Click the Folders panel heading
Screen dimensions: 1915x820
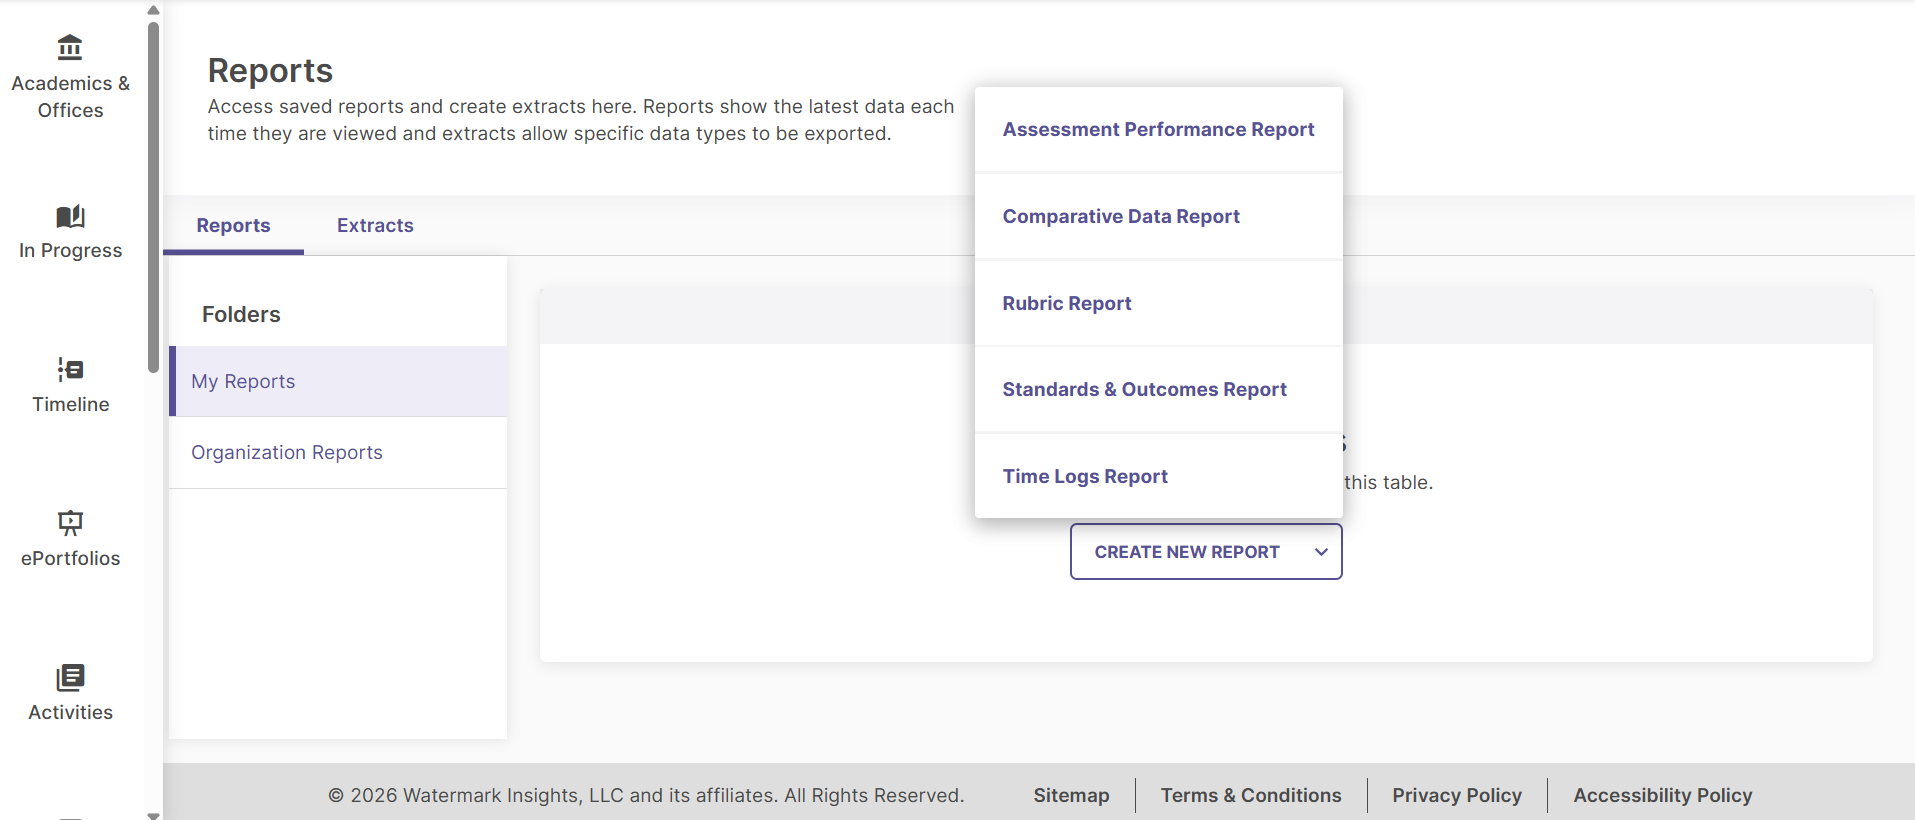pyautogui.click(x=241, y=315)
